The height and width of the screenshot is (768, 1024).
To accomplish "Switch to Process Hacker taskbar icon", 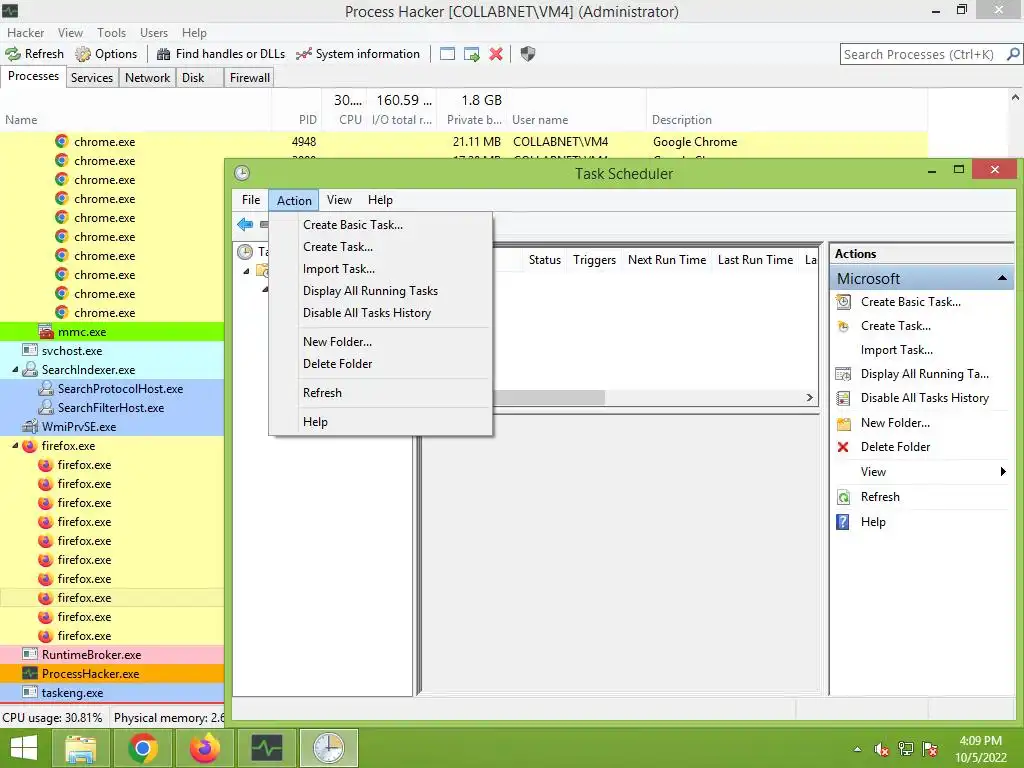I will point(266,748).
